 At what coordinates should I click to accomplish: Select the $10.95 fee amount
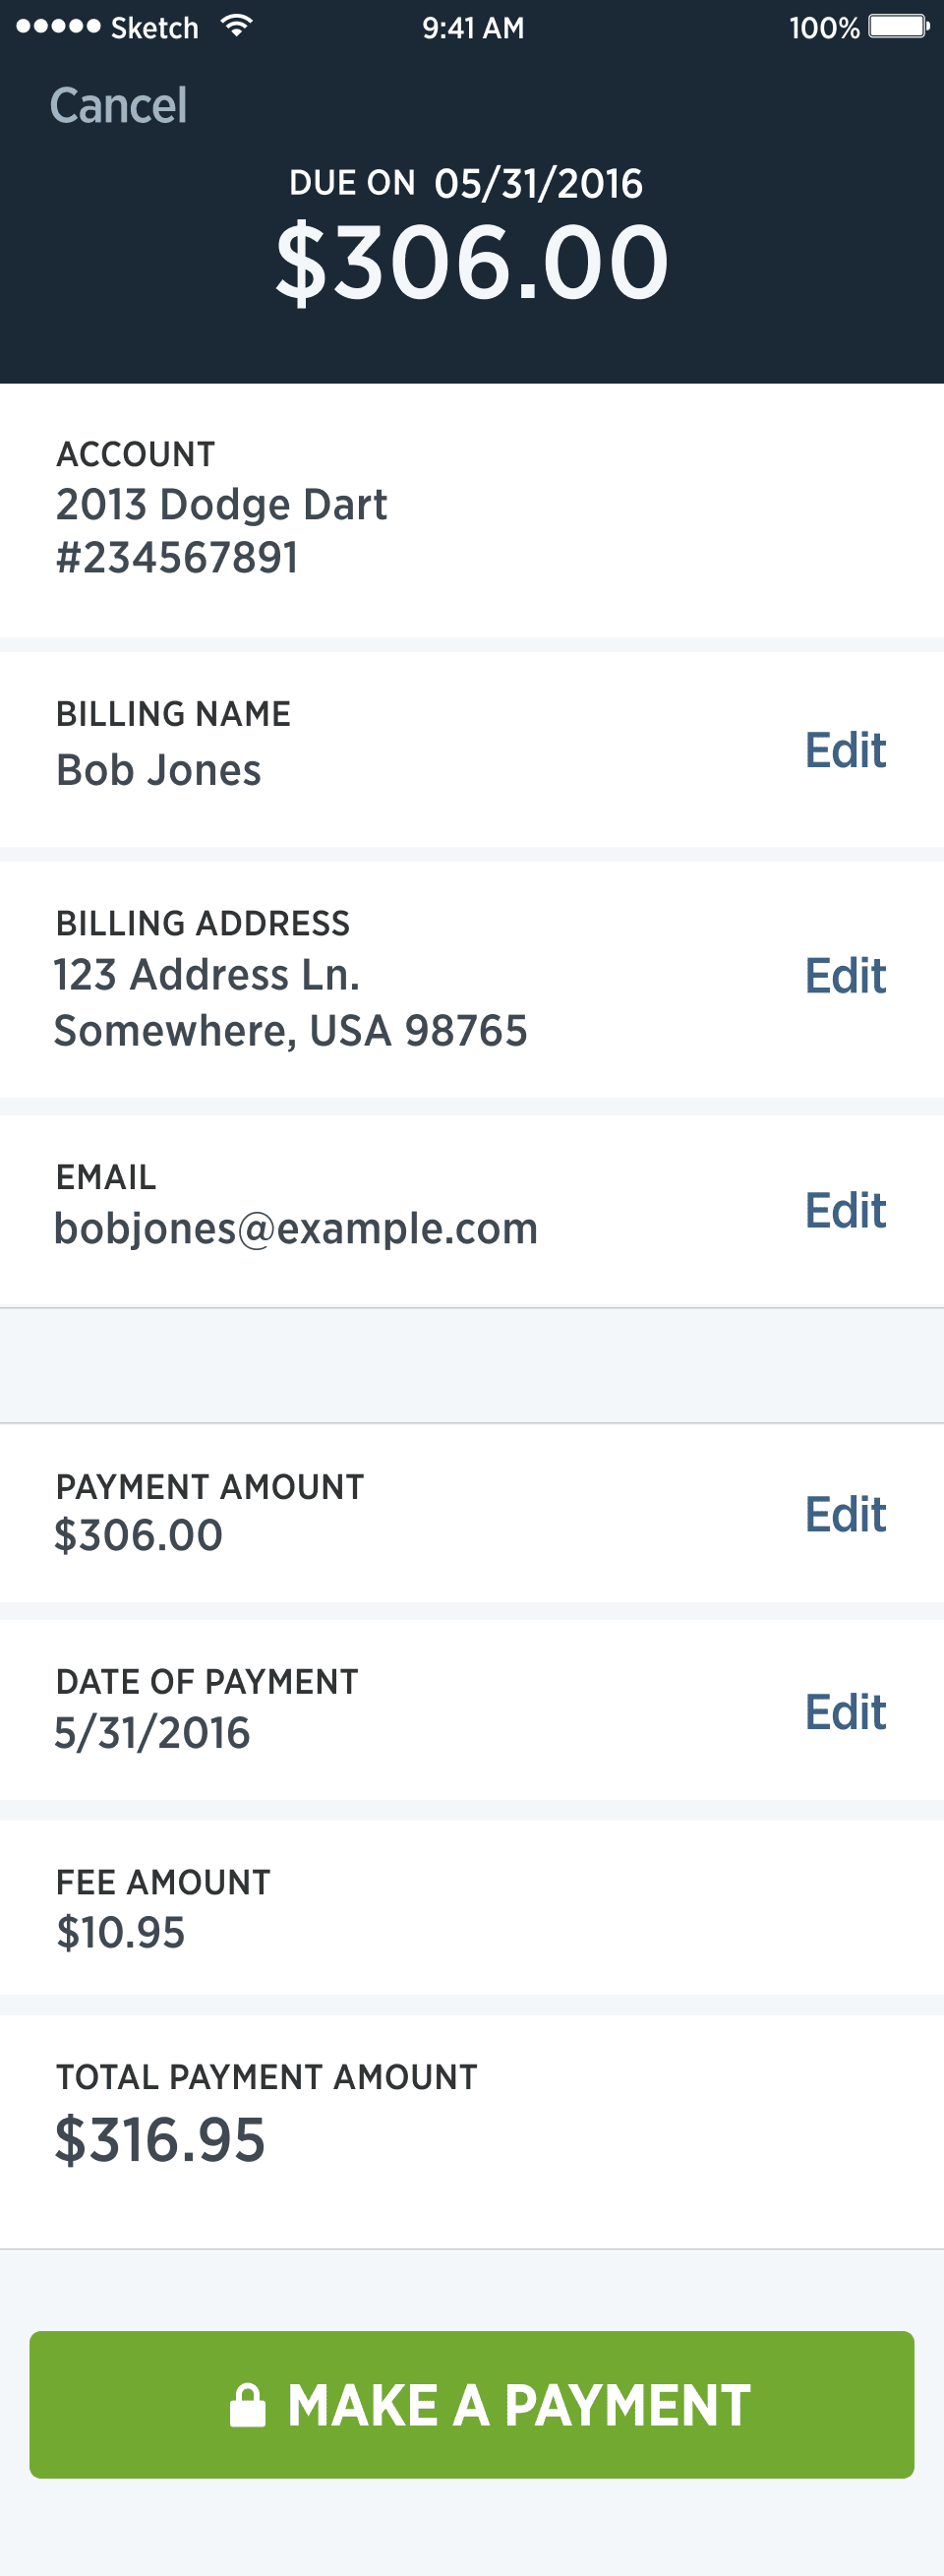coord(121,1933)
